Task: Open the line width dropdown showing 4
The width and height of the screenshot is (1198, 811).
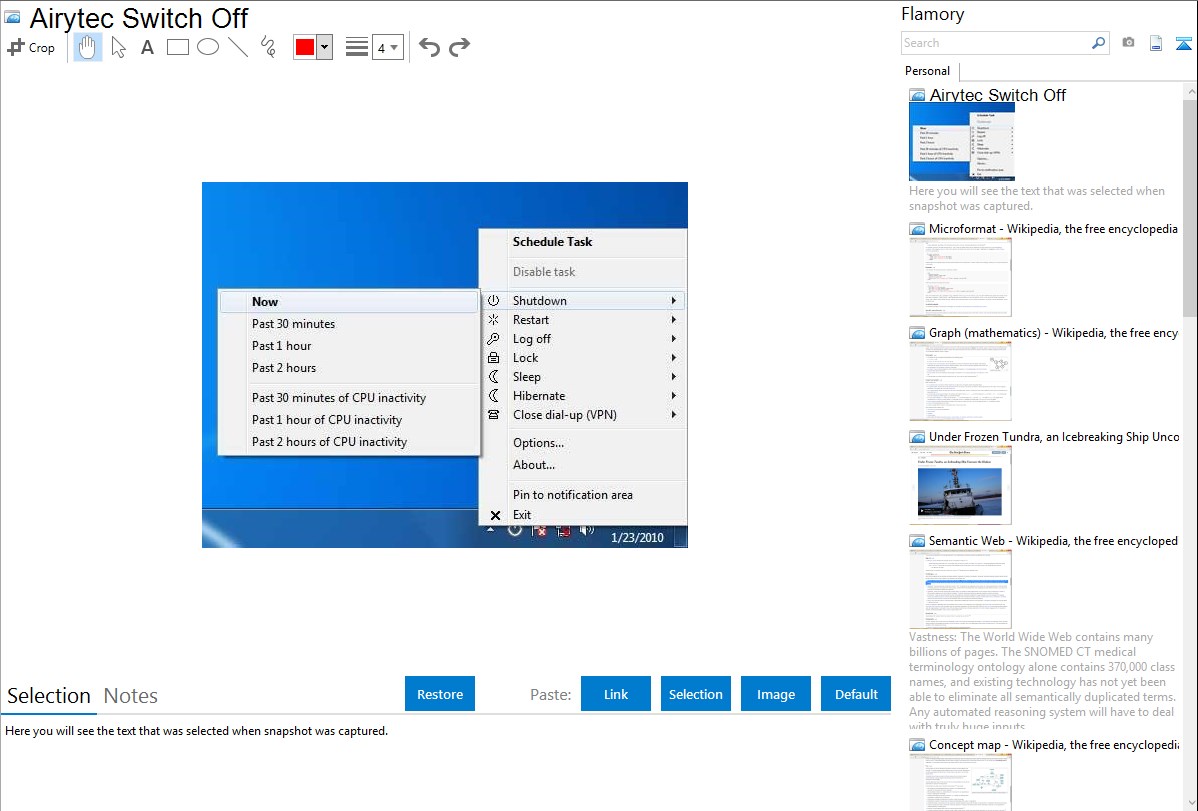Action: click(x=387, y=47)
